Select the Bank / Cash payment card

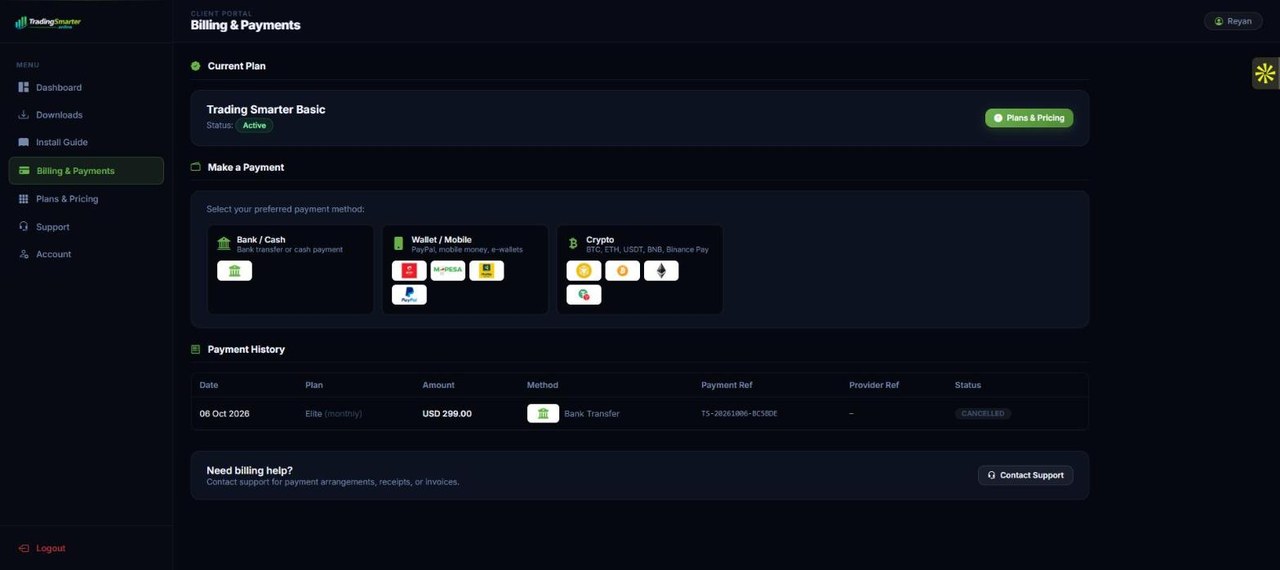click(x=290, y=269)
